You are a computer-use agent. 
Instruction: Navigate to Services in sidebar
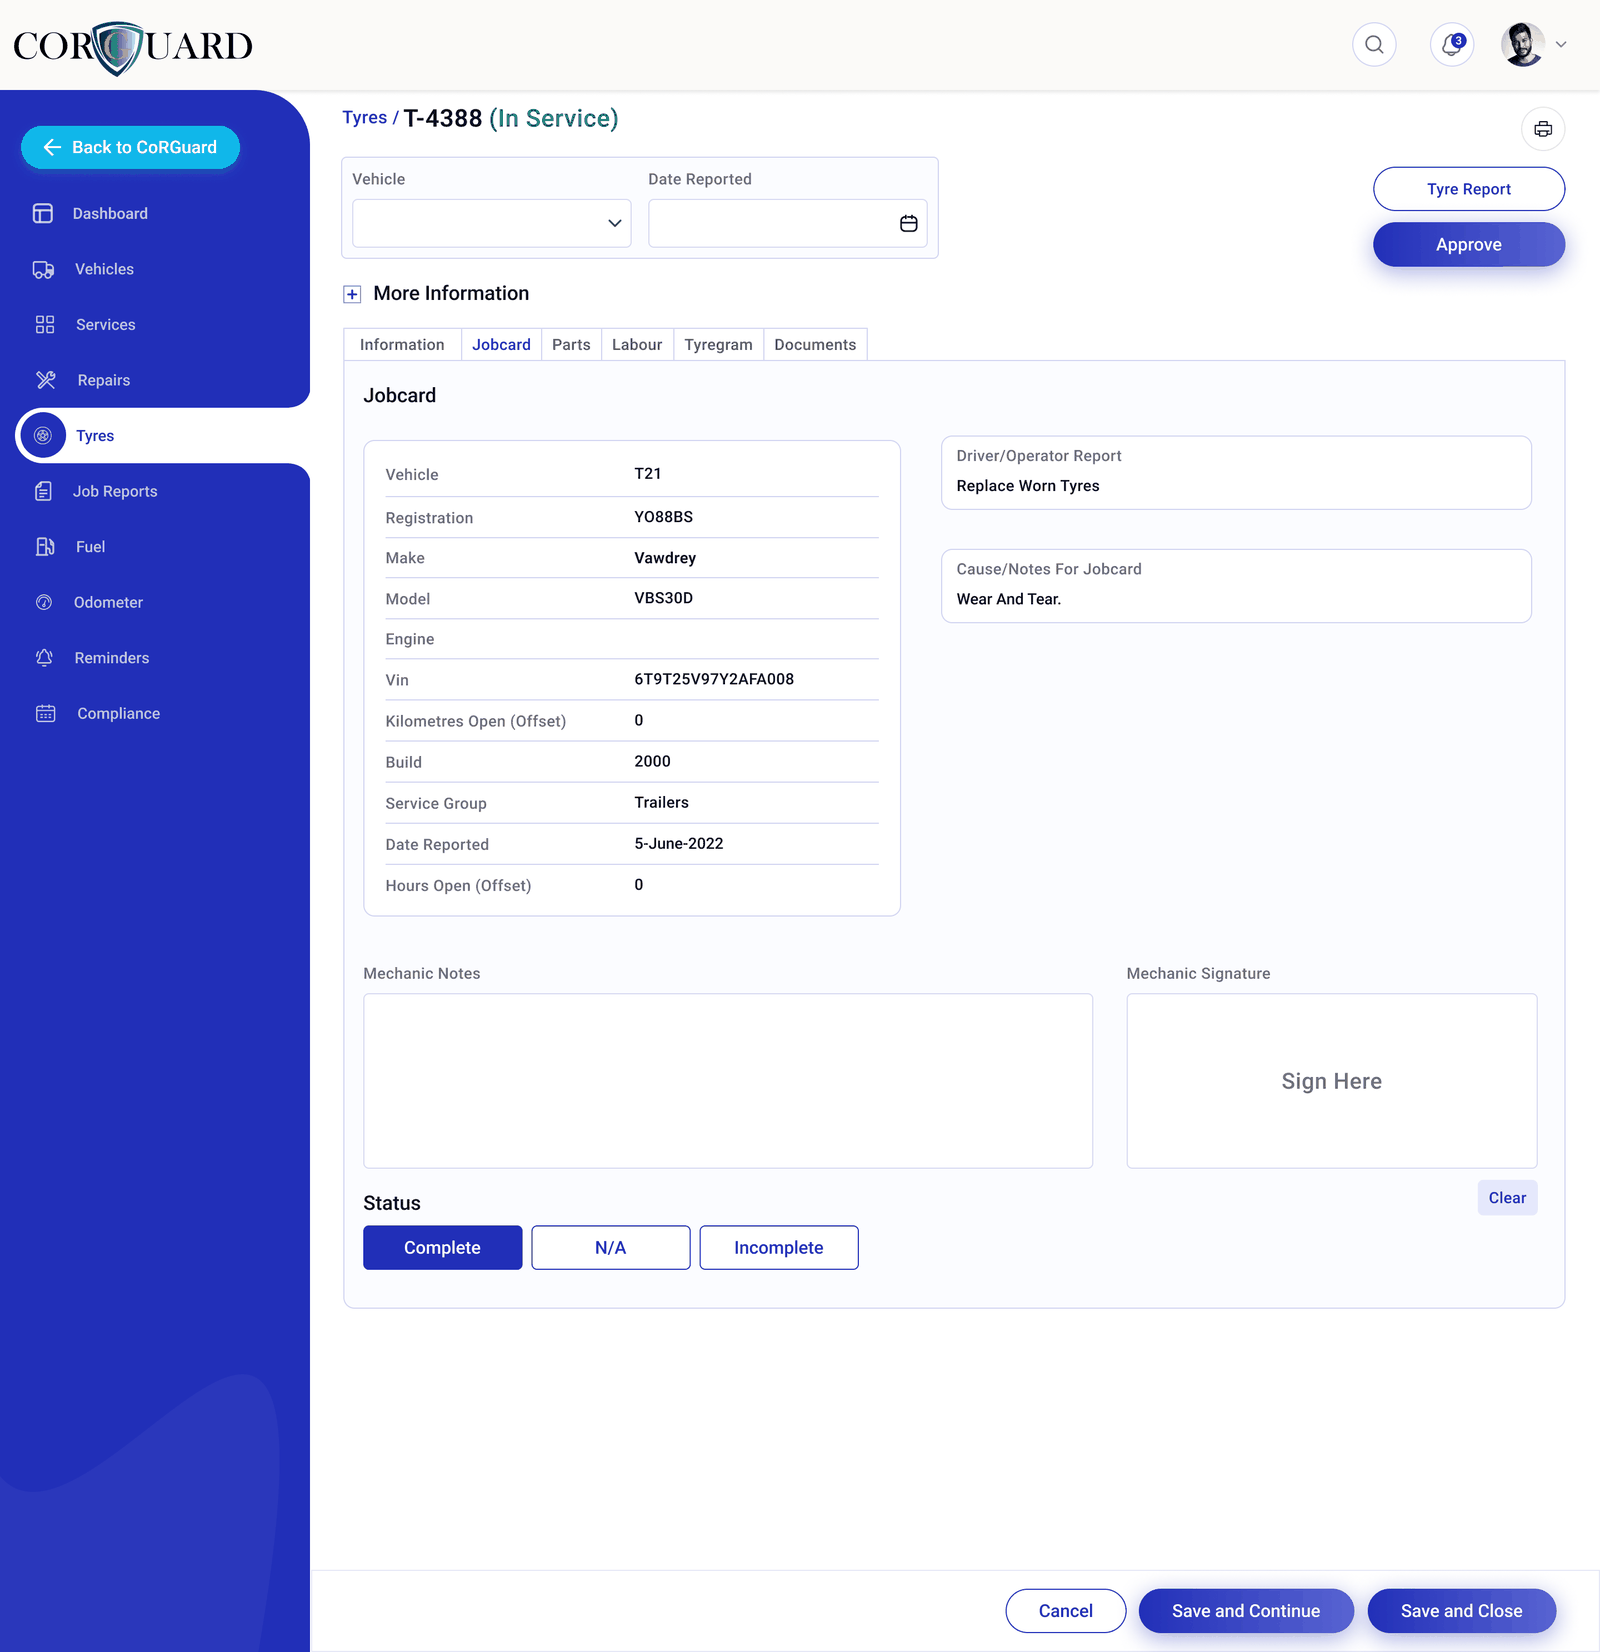point(105,324)
